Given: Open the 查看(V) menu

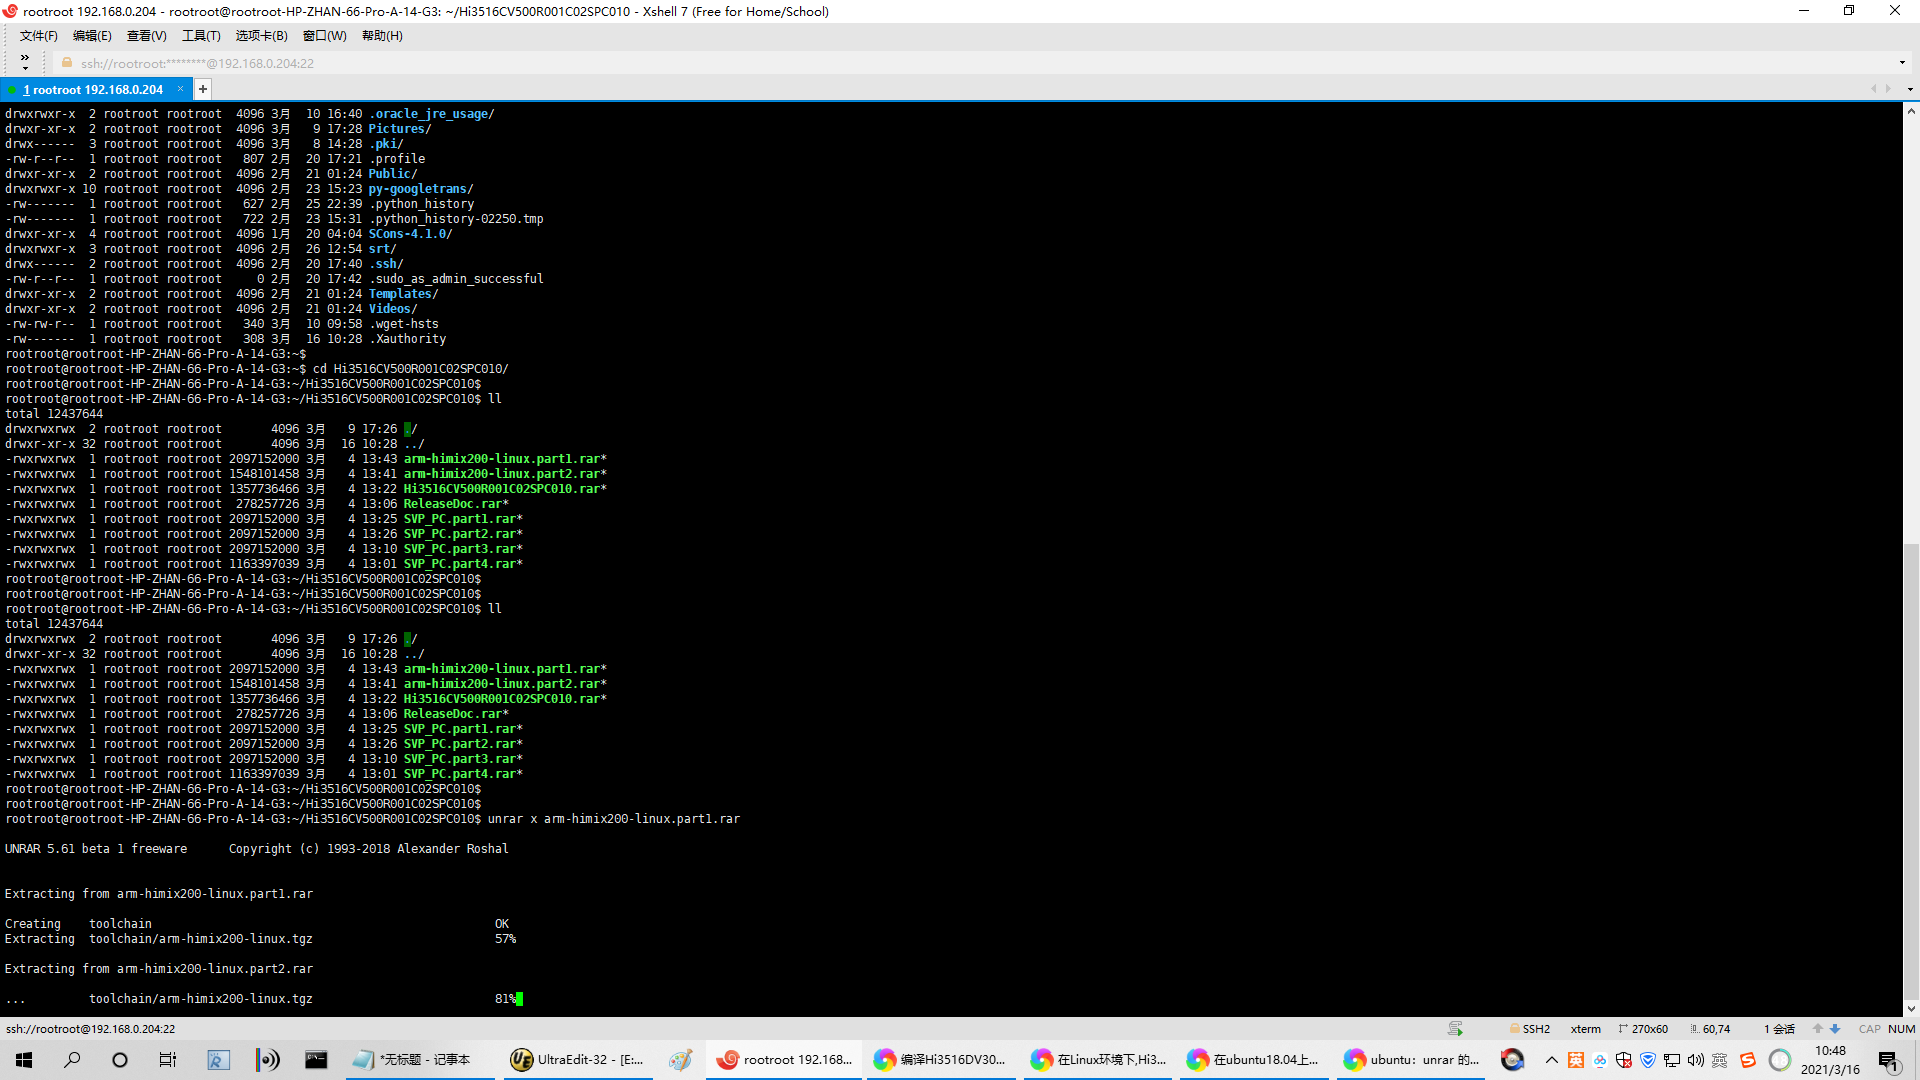Looking at the screenshot, I should click(x=146, y=36).
